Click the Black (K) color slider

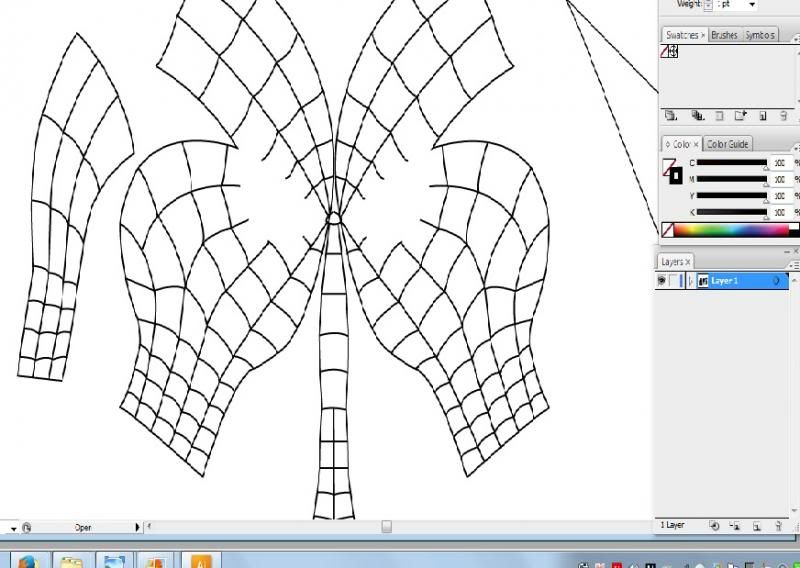tap(732, 212)
